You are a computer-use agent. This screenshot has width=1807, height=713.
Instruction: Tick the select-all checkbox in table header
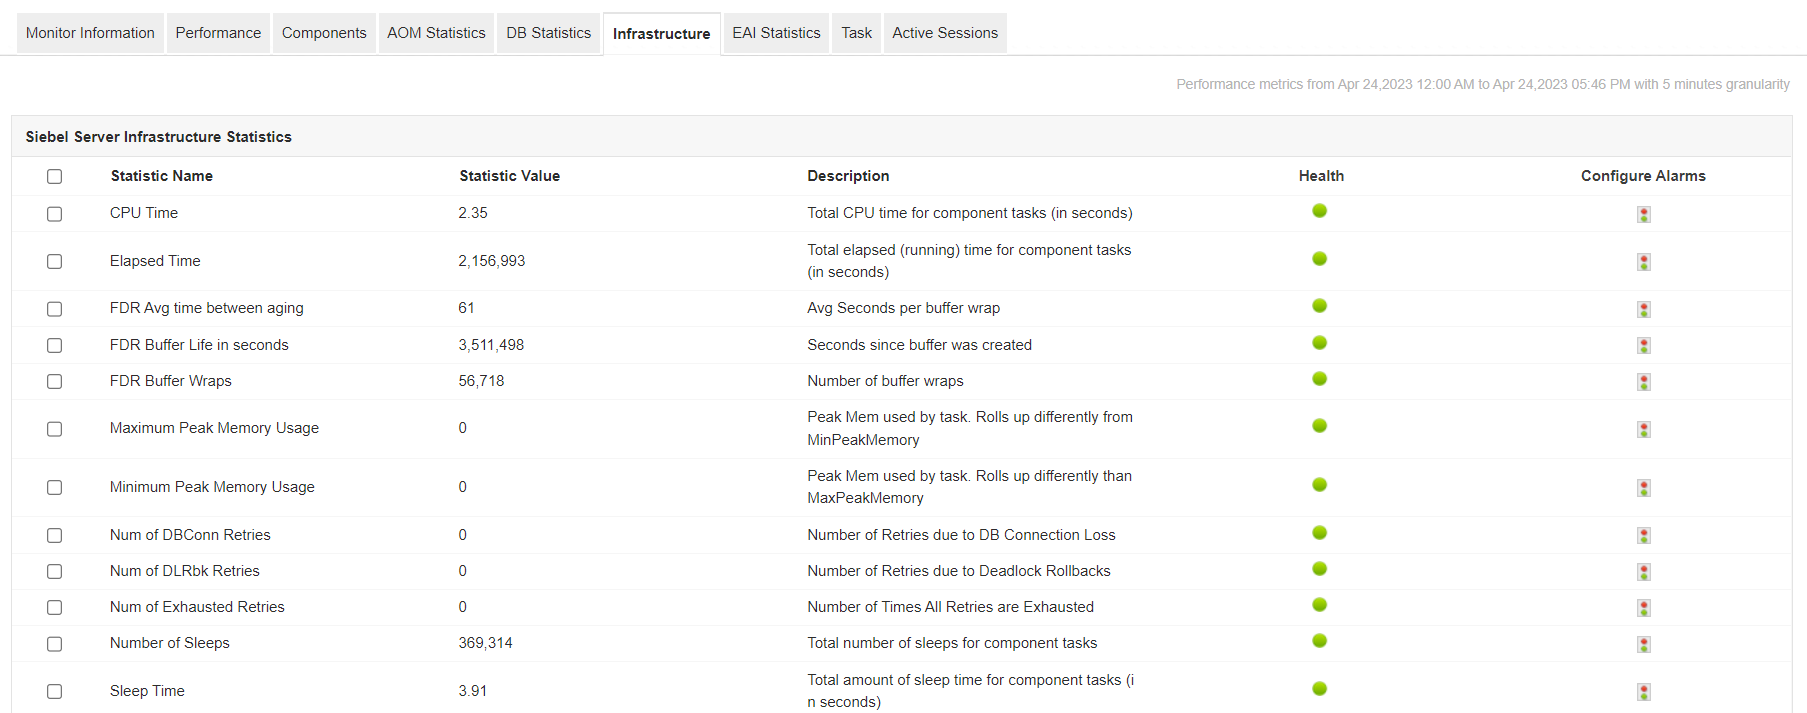[x=55, y=176]
